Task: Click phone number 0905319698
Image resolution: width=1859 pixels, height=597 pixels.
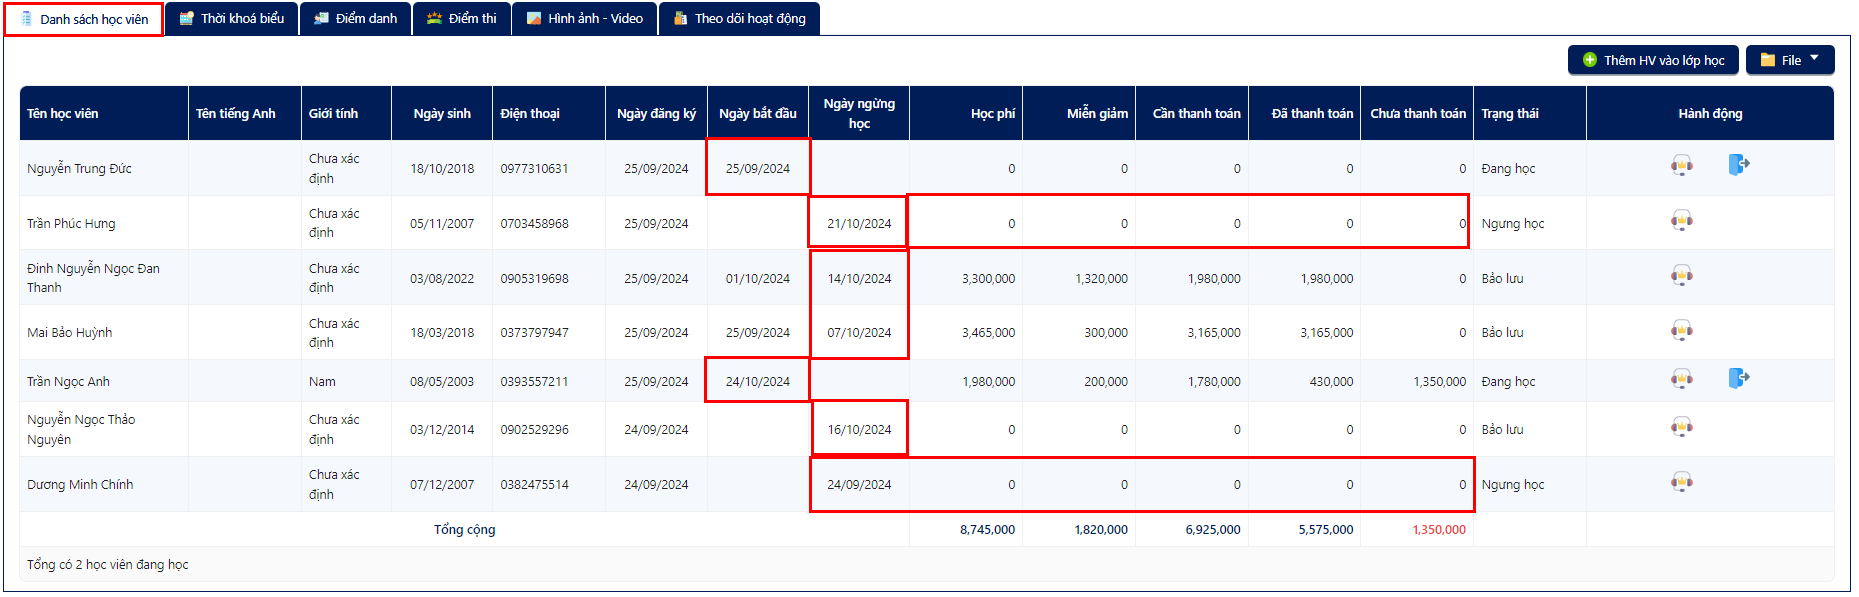Action: click(x=534, y=278)
